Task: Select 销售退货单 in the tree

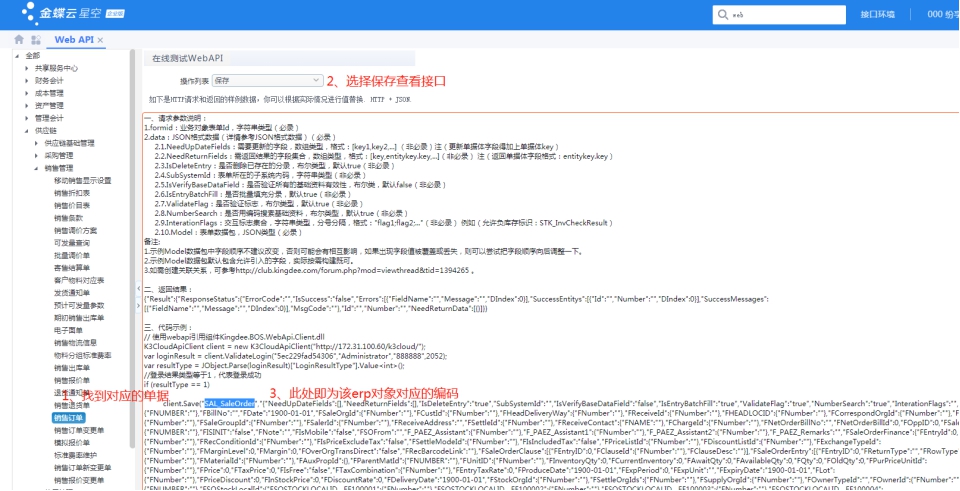Action: tap(72, 405)
